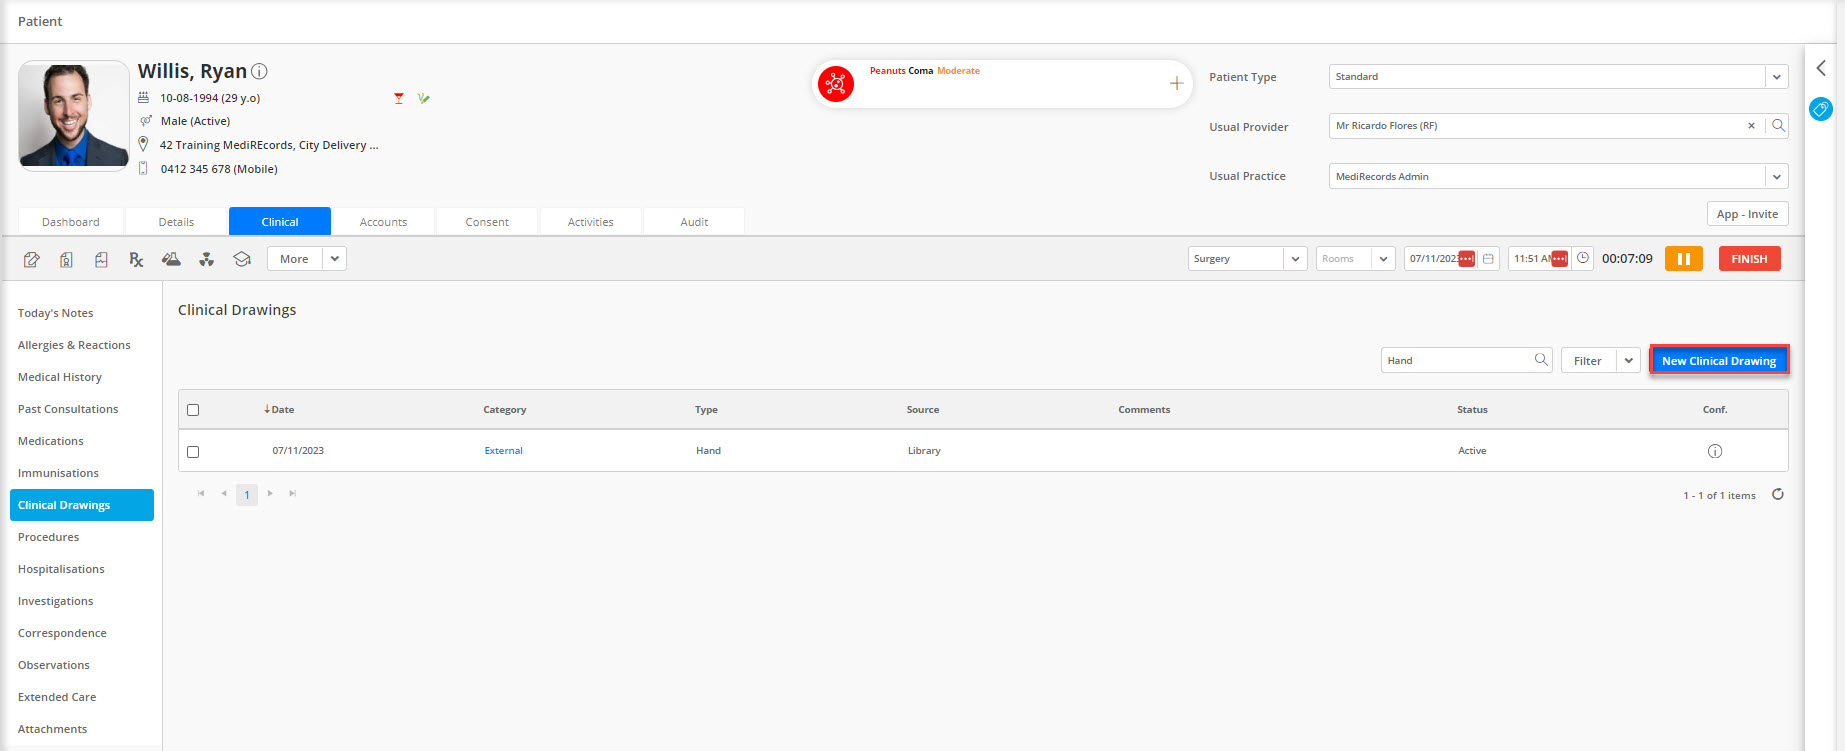This screenshot has width=1845, height=751.
Task: Open the Rx prescription tool
Action: 136,259
